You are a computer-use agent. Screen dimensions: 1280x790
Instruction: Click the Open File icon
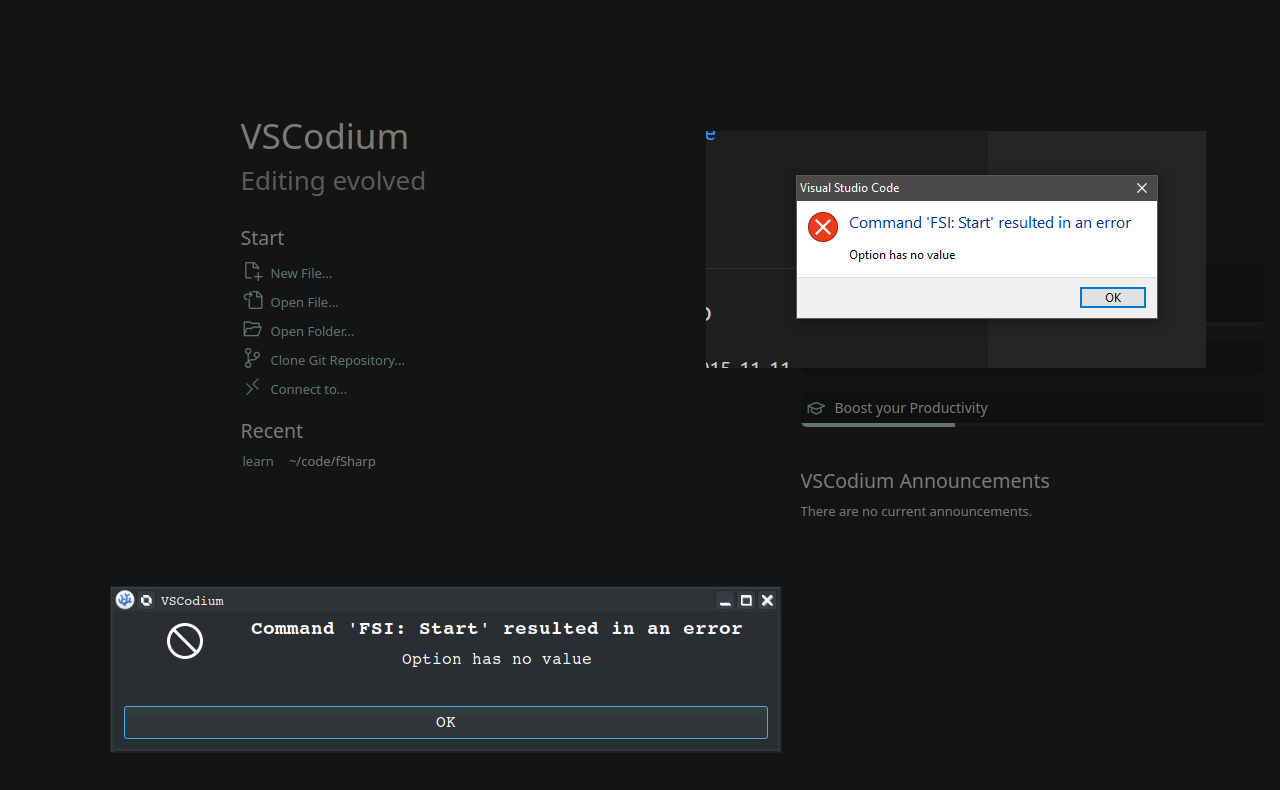252,301
